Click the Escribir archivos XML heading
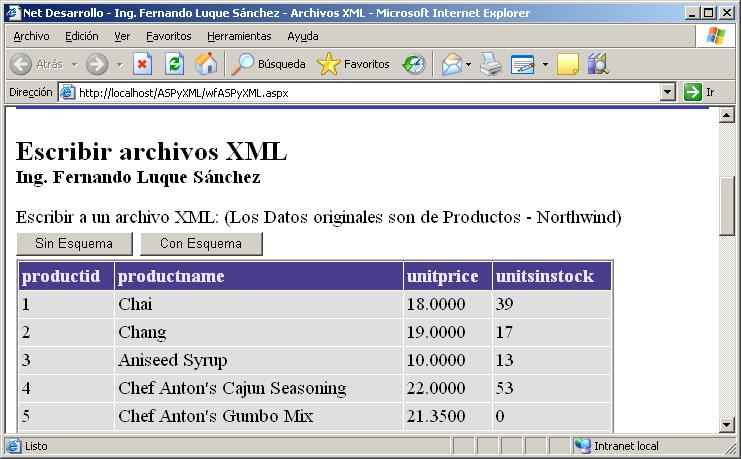Image resolution: width=741 pixels, height=459 pixels. (151, 152)
